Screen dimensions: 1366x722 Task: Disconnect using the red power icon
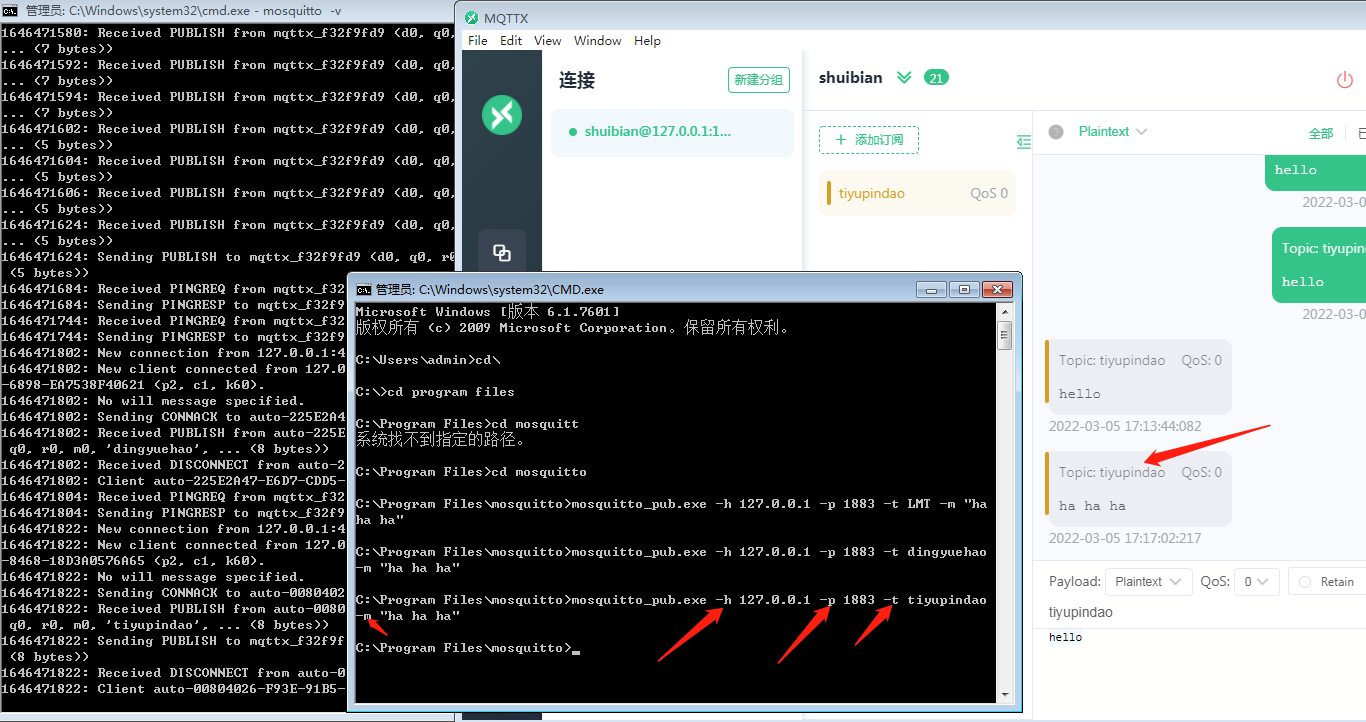tap(1344, 79)
